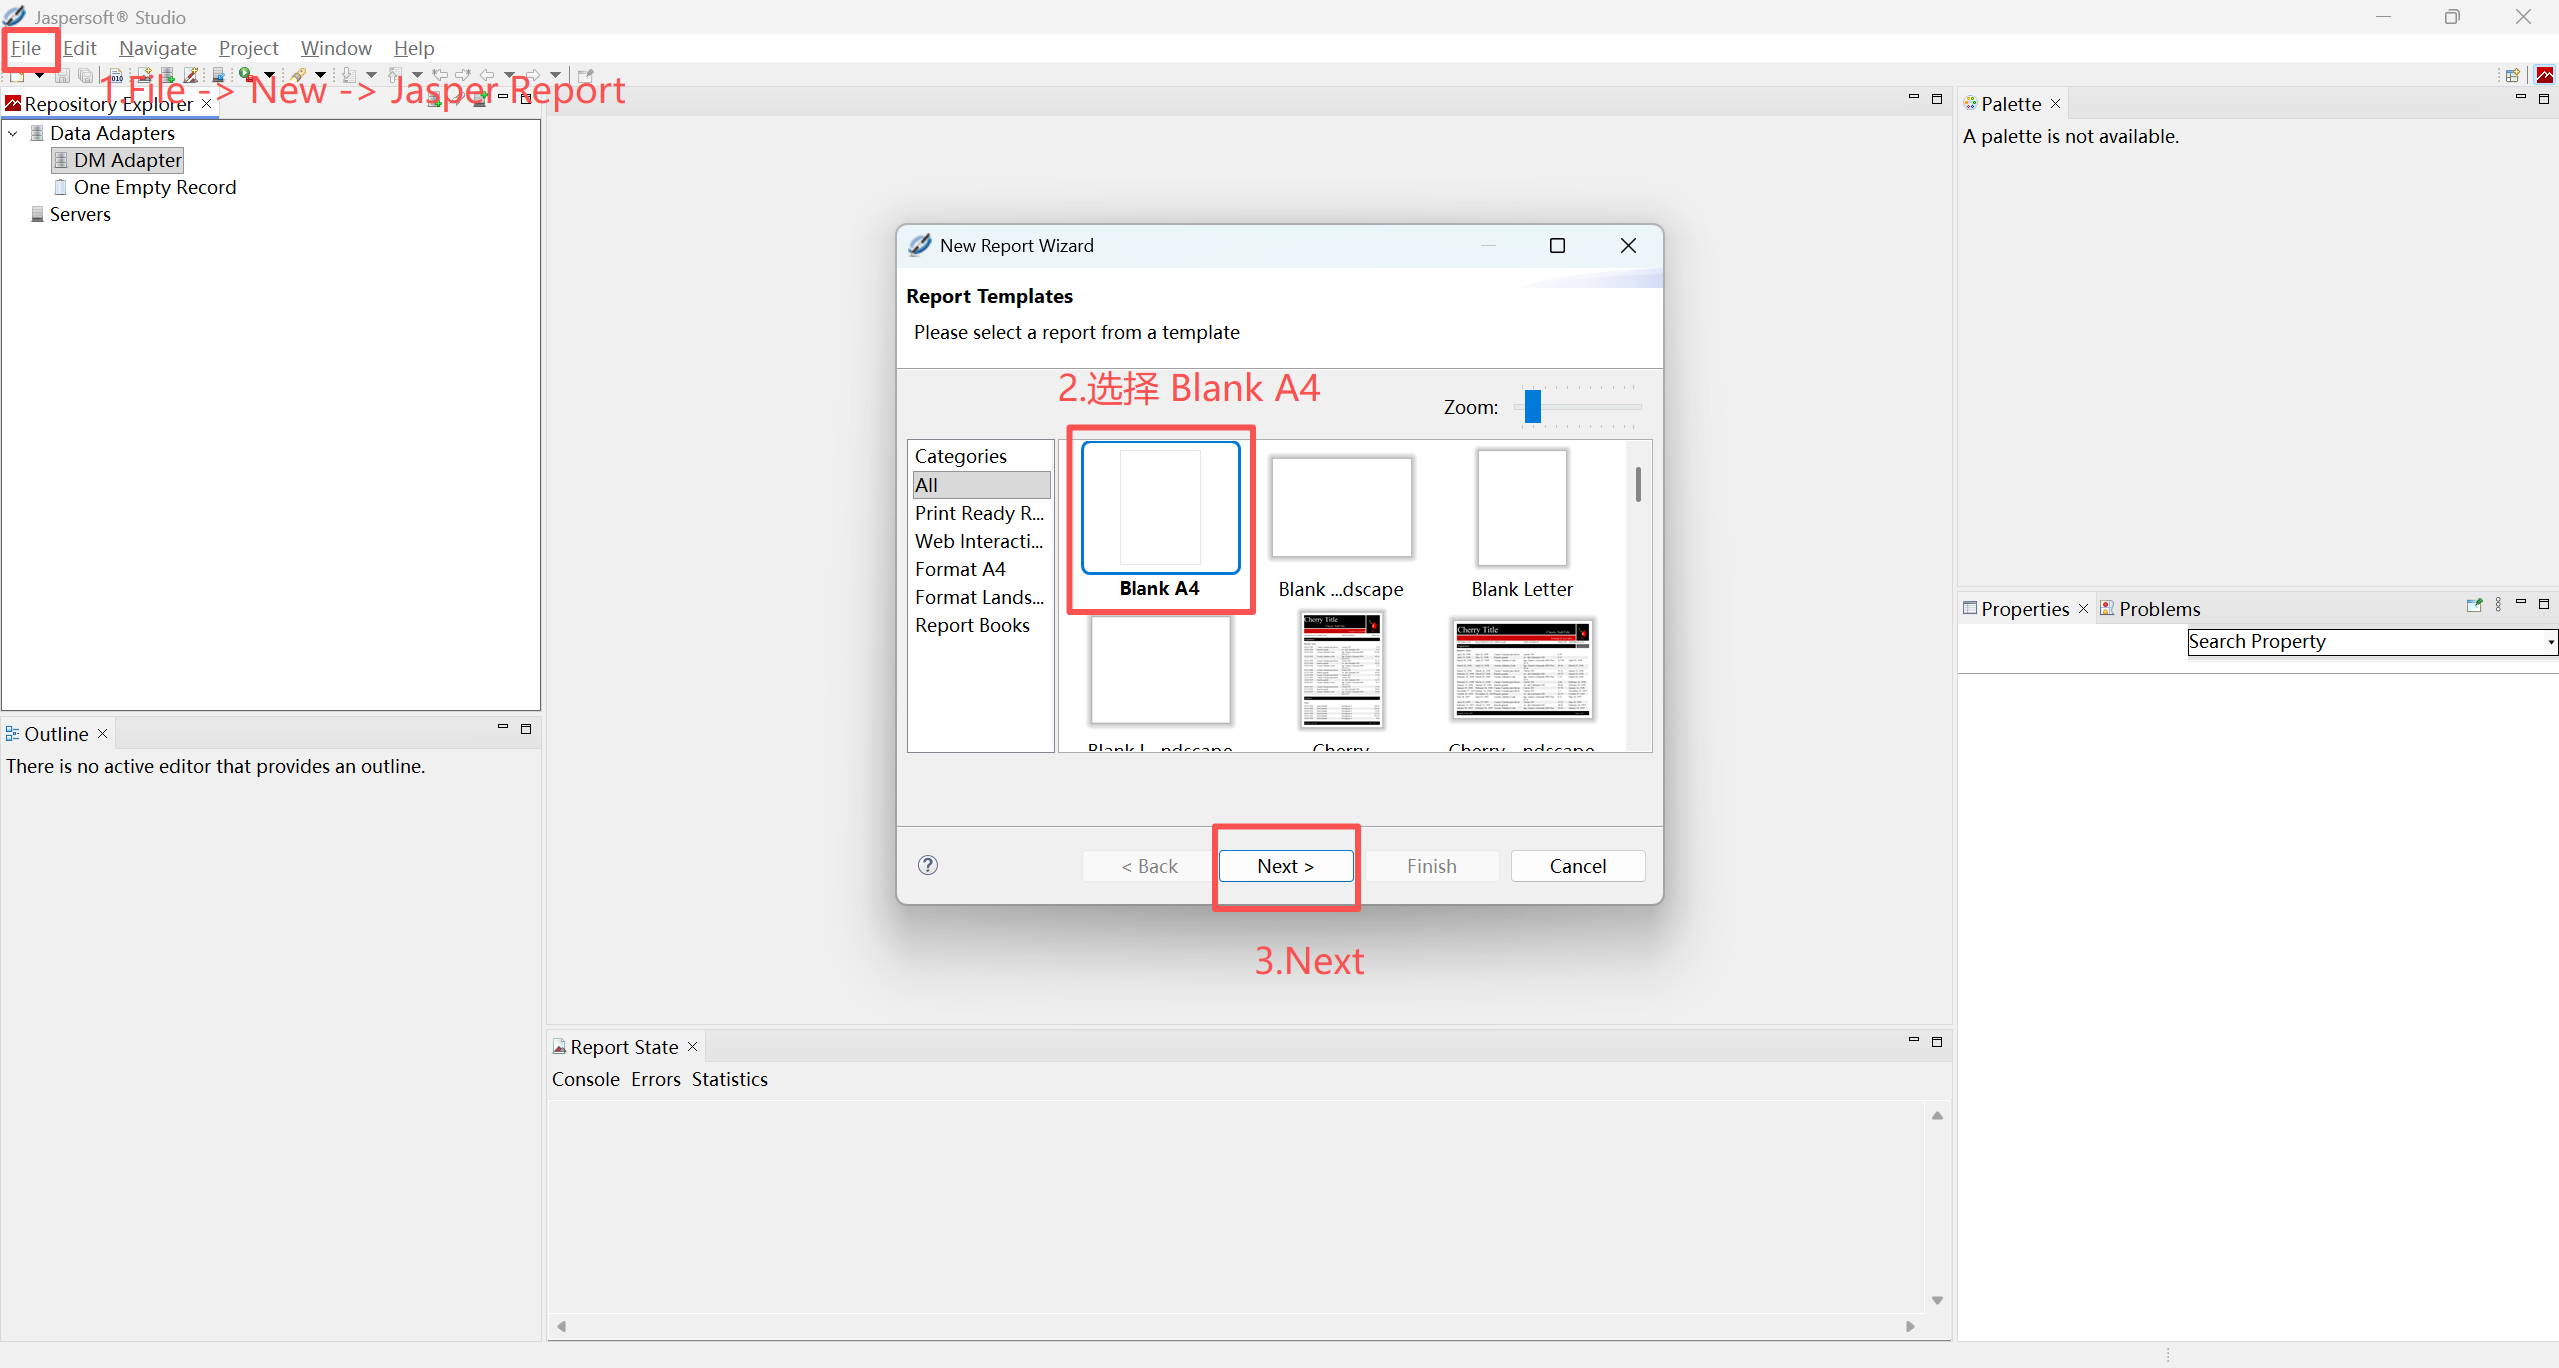This screenshot has width=2559, height=1368.
Task: Click the Next button in wizard
Action: pos(1285,866)
